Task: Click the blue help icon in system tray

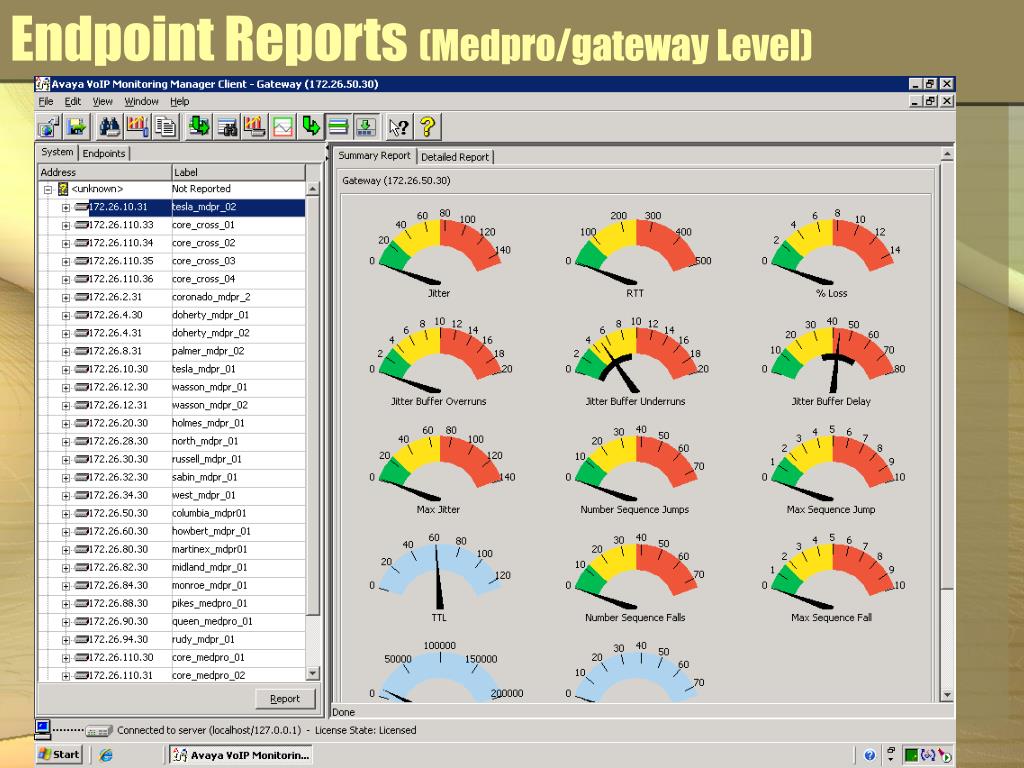Action: tap(869, 756)
